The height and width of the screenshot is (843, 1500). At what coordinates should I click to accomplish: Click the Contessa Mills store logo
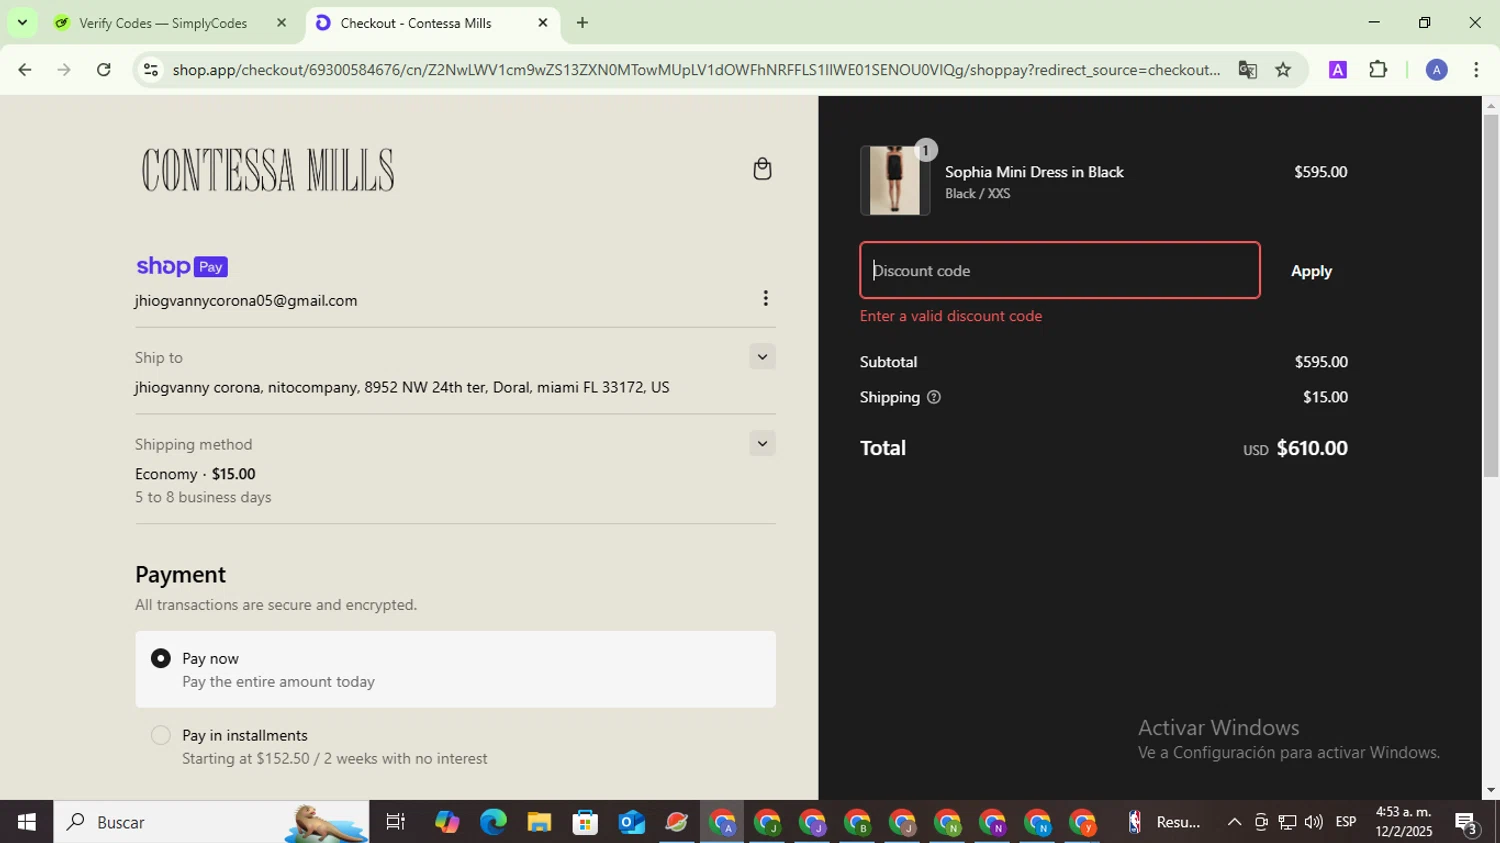268,170
